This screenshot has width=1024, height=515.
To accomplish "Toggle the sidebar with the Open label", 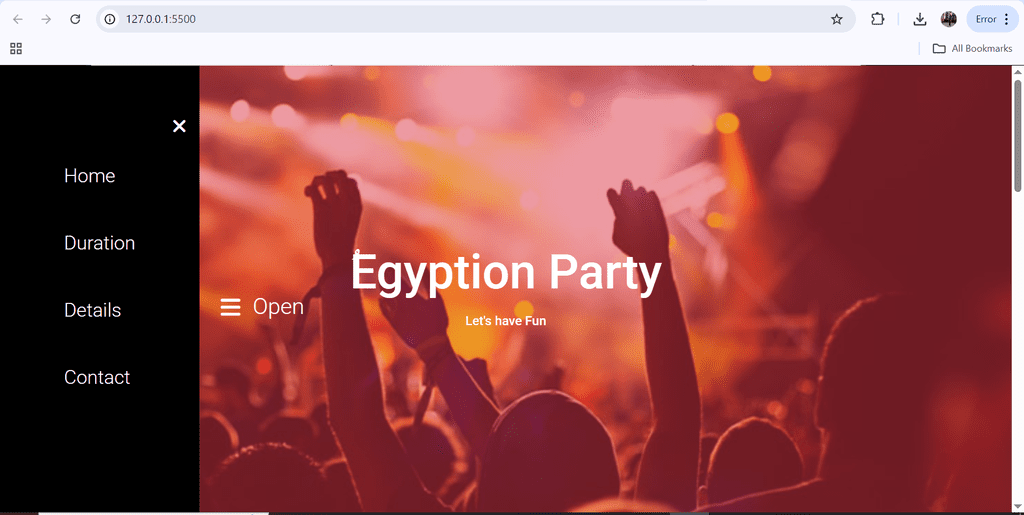I will pyautogui.click(x=278, y=307).
